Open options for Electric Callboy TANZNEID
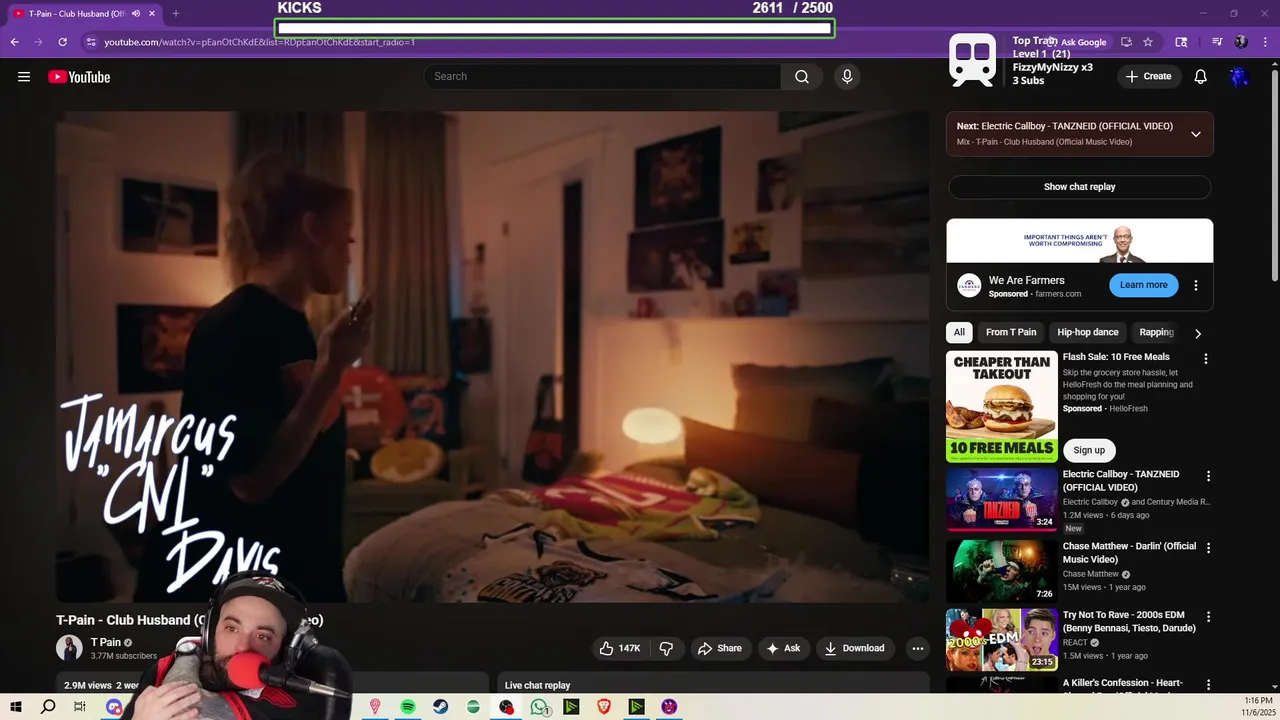 (x=1208, y=476)
